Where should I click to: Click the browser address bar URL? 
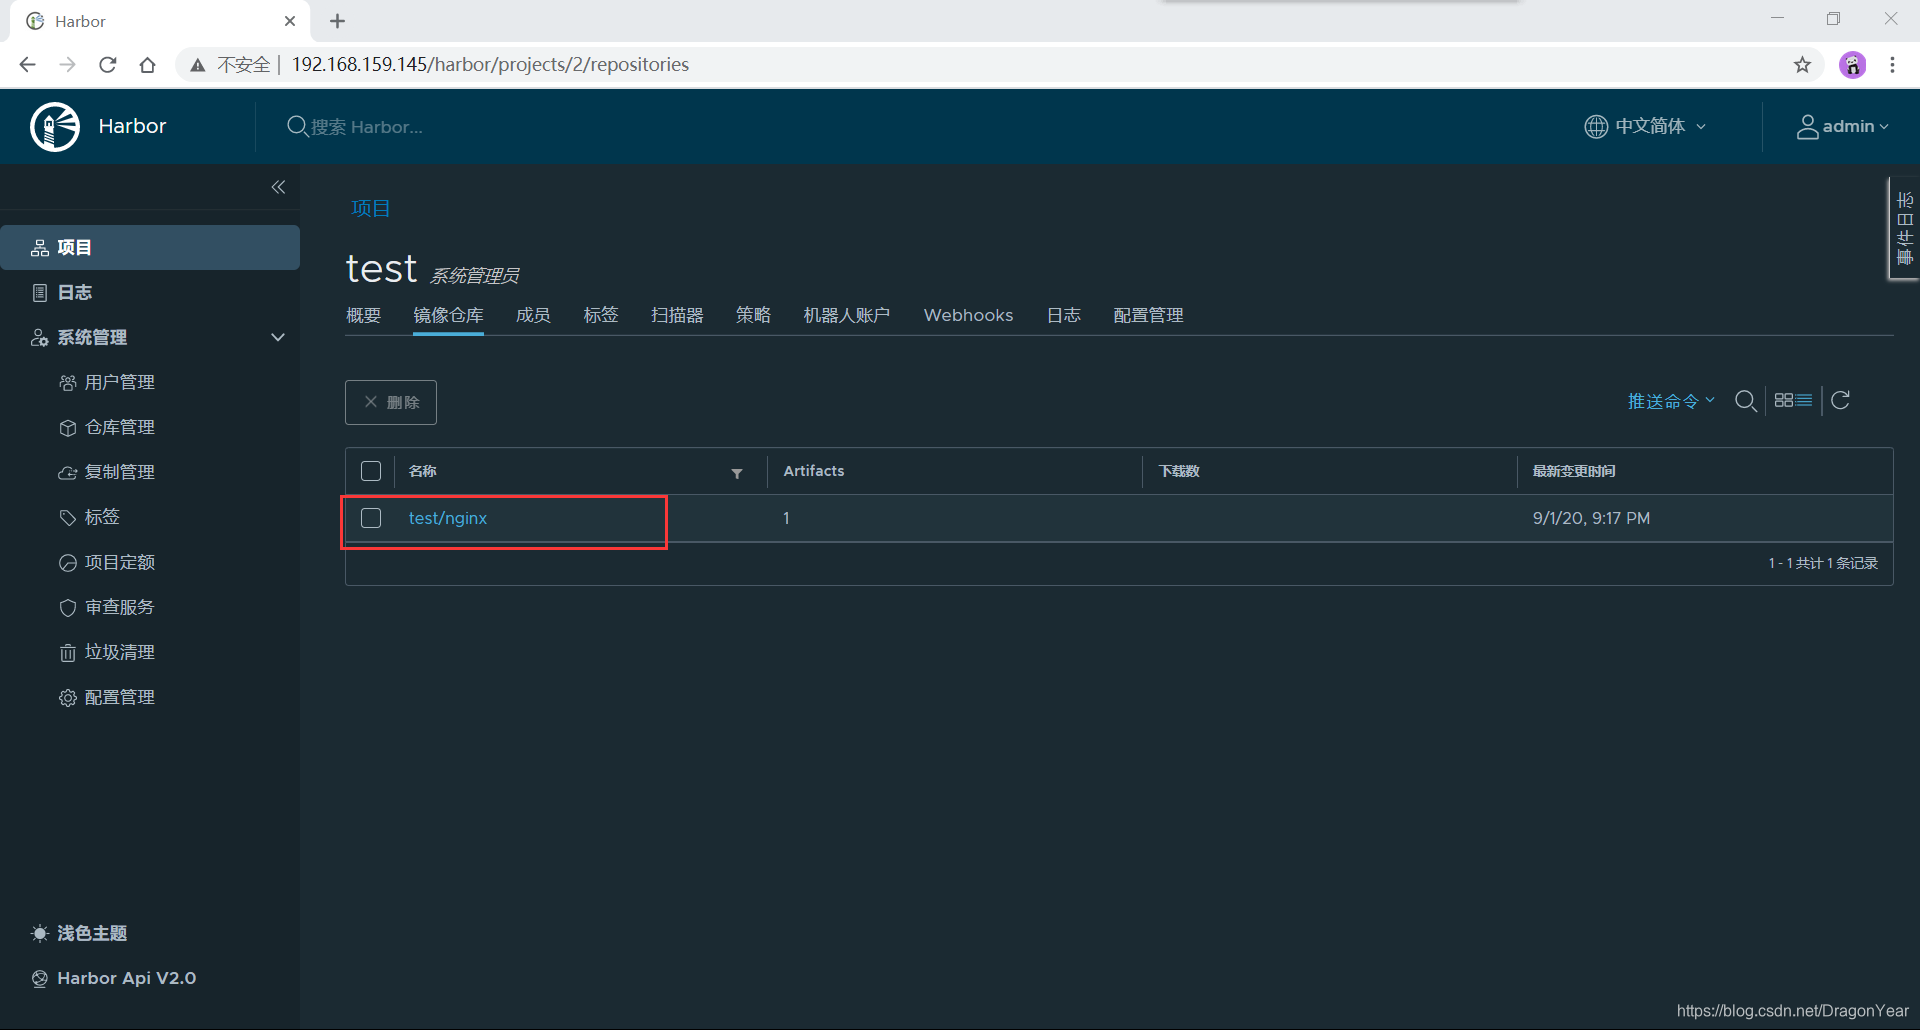(x=490, y=65)
